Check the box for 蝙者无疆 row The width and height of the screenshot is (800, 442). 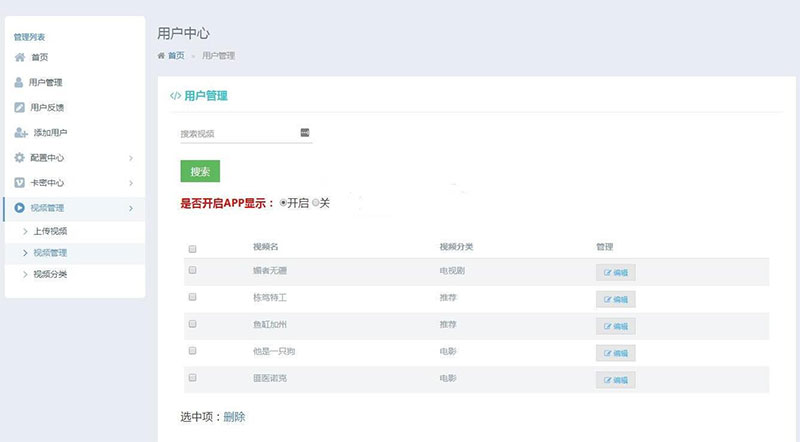tap(193, 270)
